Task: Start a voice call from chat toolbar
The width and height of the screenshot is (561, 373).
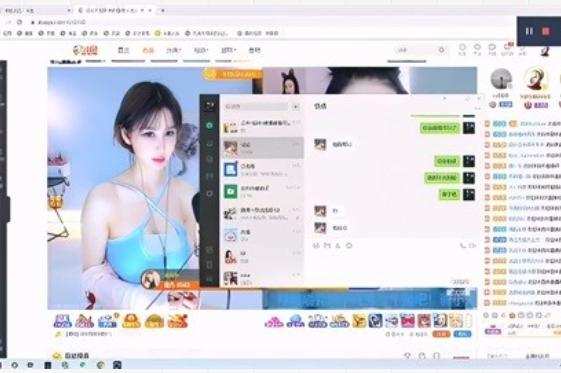Action: coord(463,246)
